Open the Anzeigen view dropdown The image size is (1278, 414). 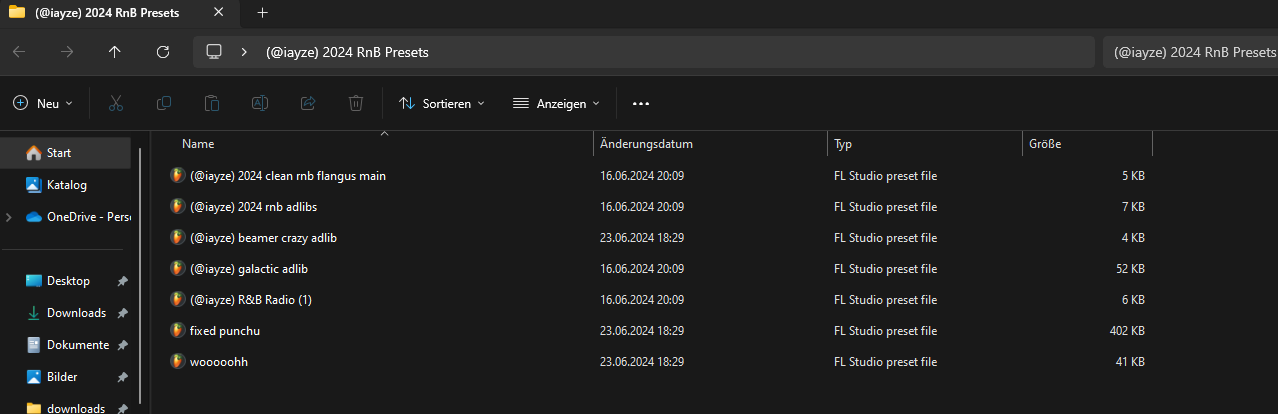tap(556, 103)
